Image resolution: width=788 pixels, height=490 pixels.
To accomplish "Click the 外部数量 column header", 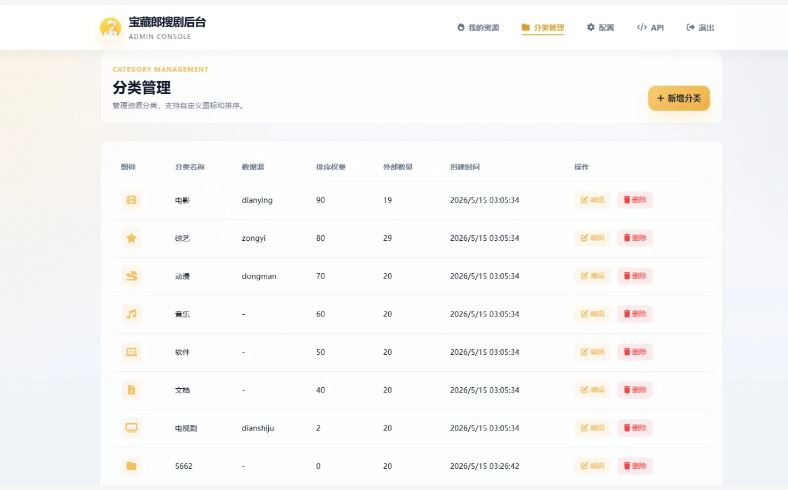I will coord(398,167).
